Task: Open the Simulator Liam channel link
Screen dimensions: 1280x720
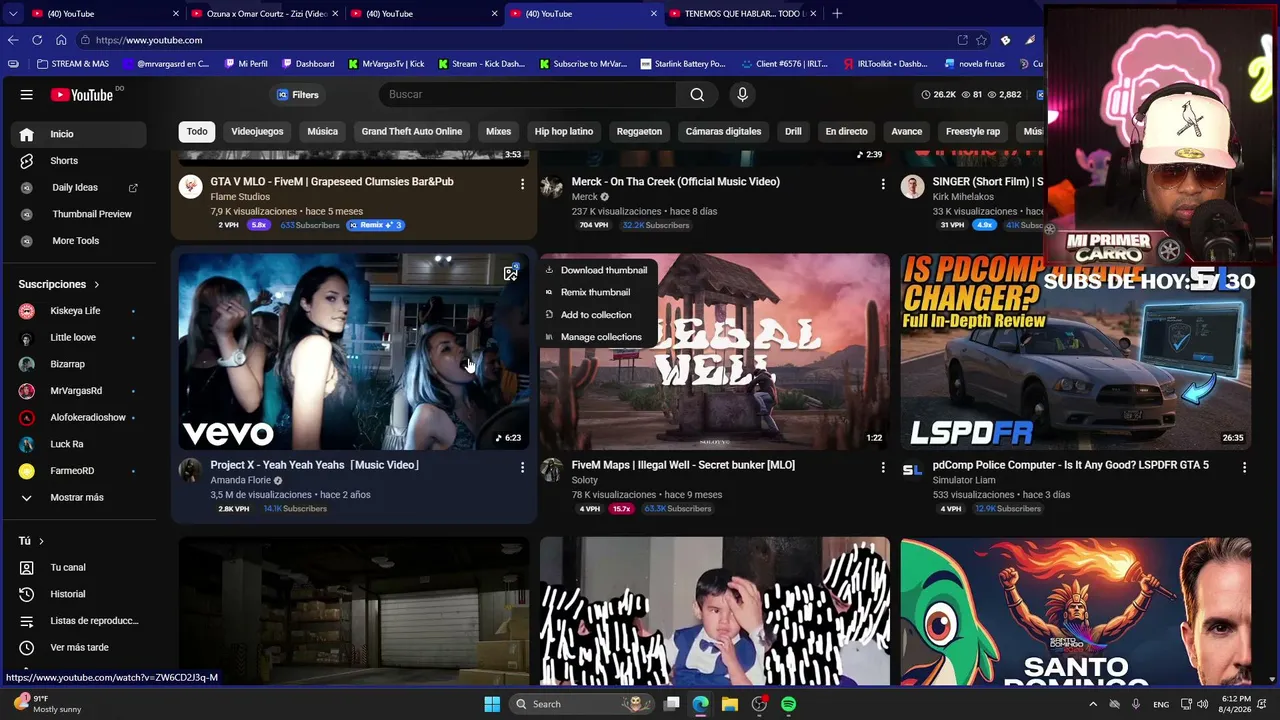Action: coord(964,480)
